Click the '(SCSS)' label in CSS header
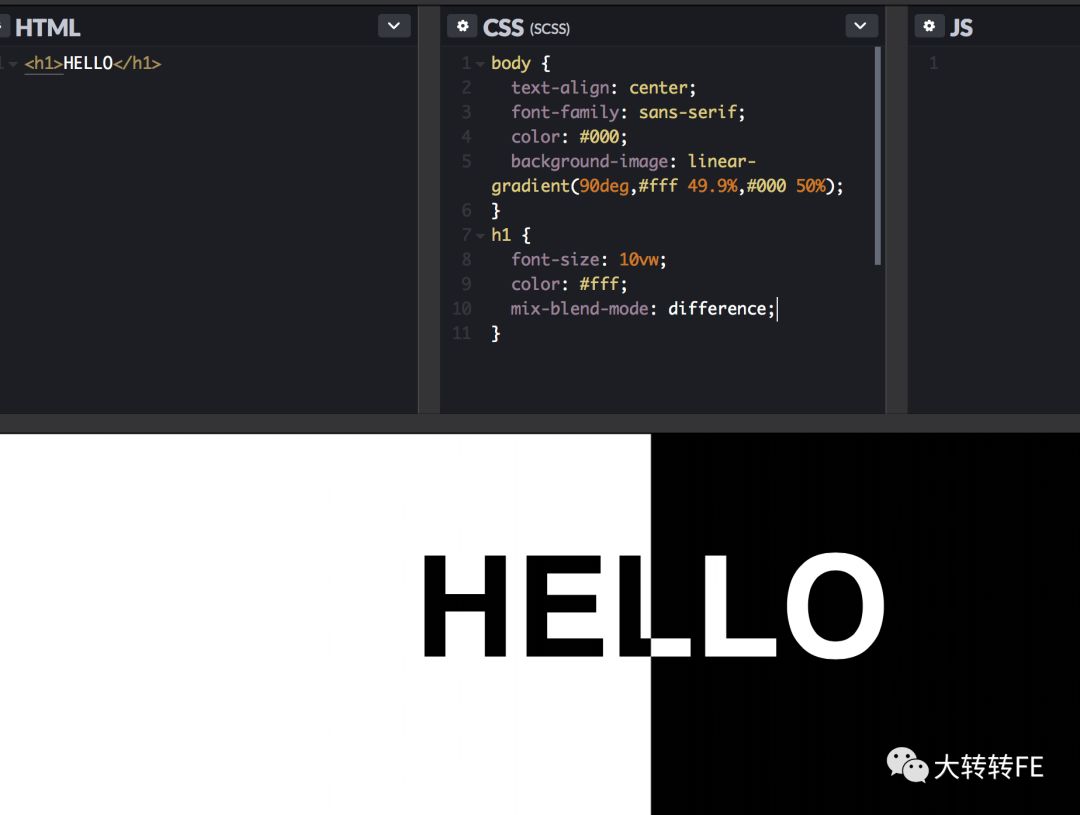Screen dimensions: 1080x815 tap(550, 28)
